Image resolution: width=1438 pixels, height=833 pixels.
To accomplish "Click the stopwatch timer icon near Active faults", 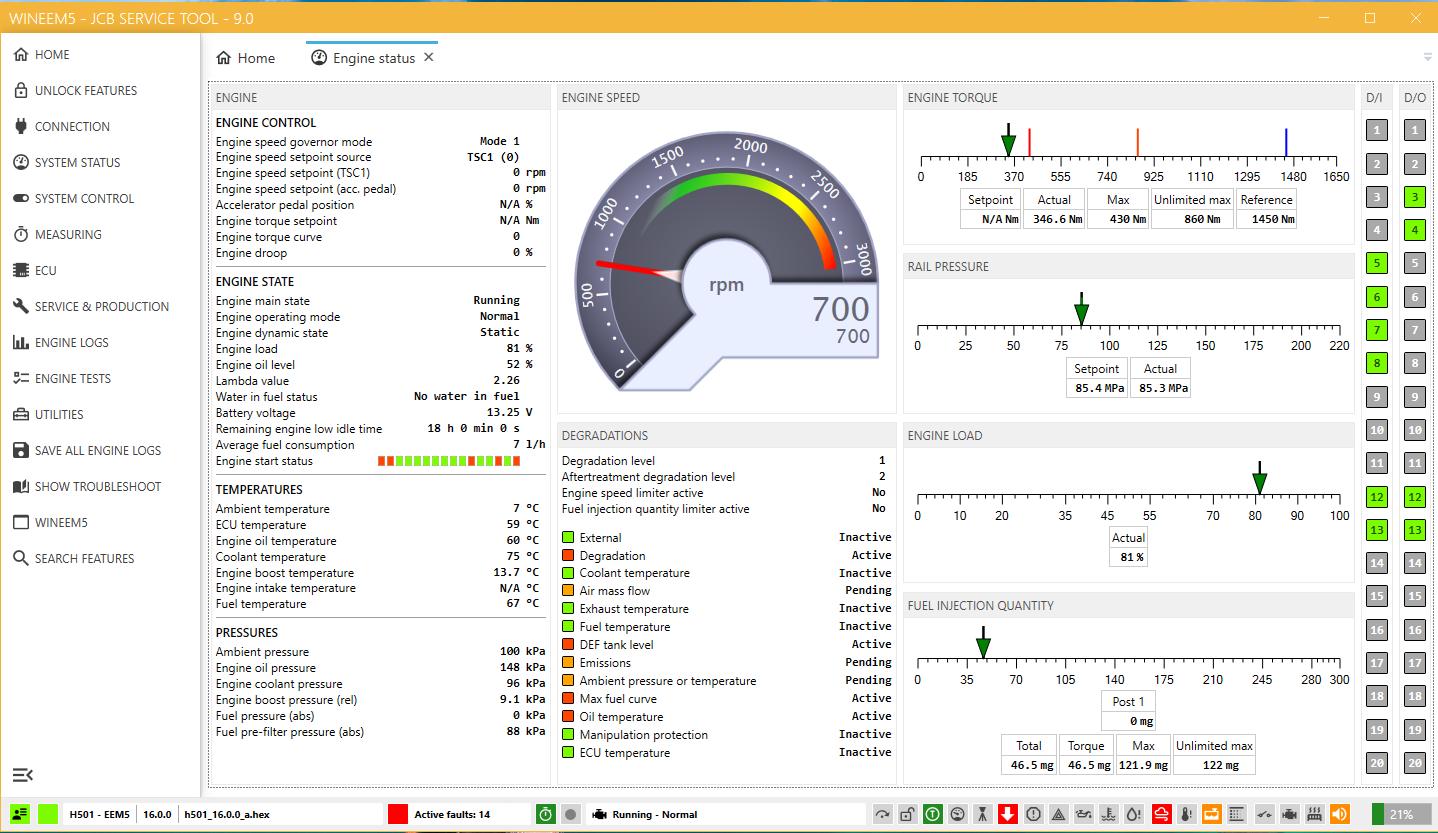I will (x=546, y=814).
